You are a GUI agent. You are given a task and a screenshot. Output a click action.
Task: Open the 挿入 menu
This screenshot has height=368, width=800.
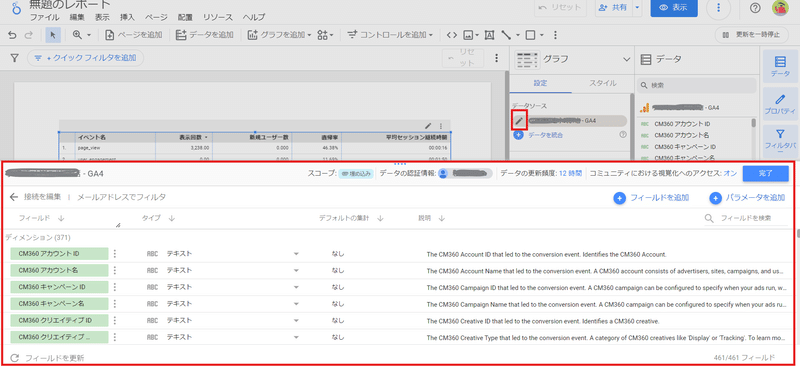click(x=127, y=17)
